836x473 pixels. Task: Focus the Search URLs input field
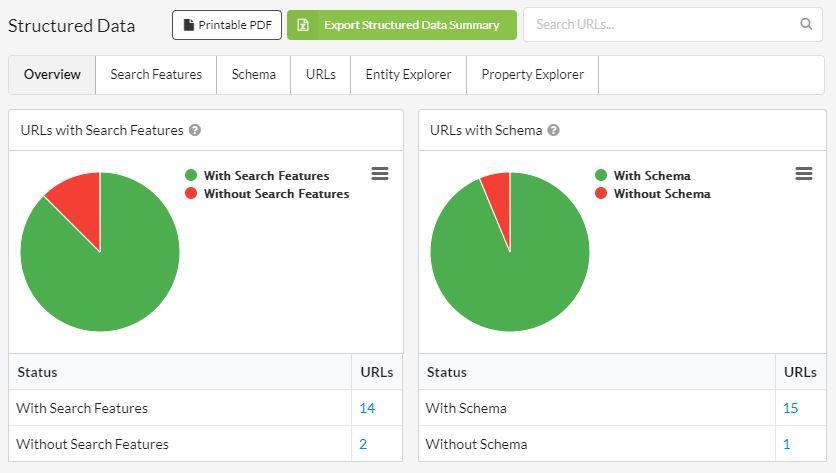pos(666,25)
